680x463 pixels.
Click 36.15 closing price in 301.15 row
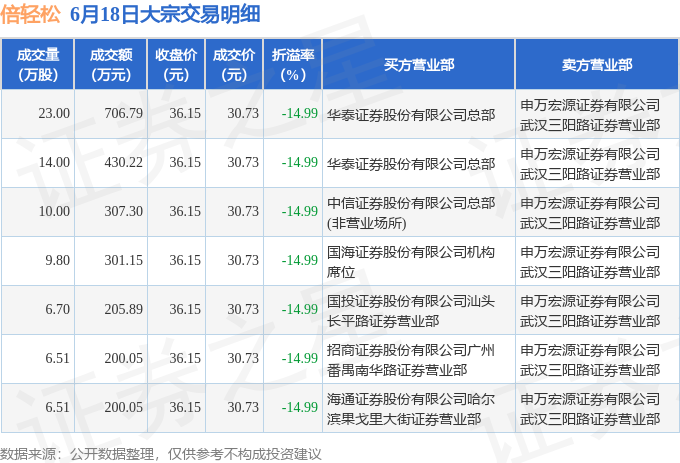click(x=185, y=261)
